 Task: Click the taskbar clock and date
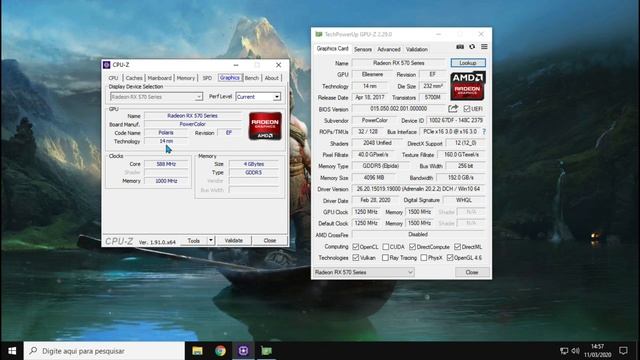(x=598, y=351)
